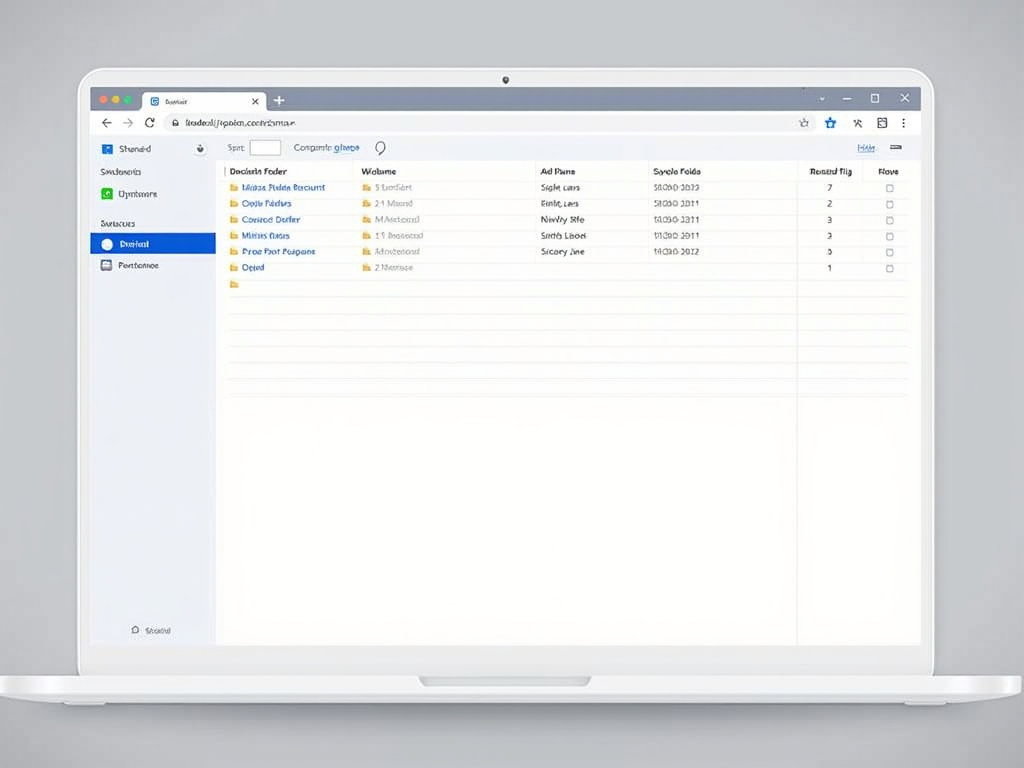The image size is (1024, 768).
Task: Open the blue extension icon in browser toolbar
Action: (830, 123)
